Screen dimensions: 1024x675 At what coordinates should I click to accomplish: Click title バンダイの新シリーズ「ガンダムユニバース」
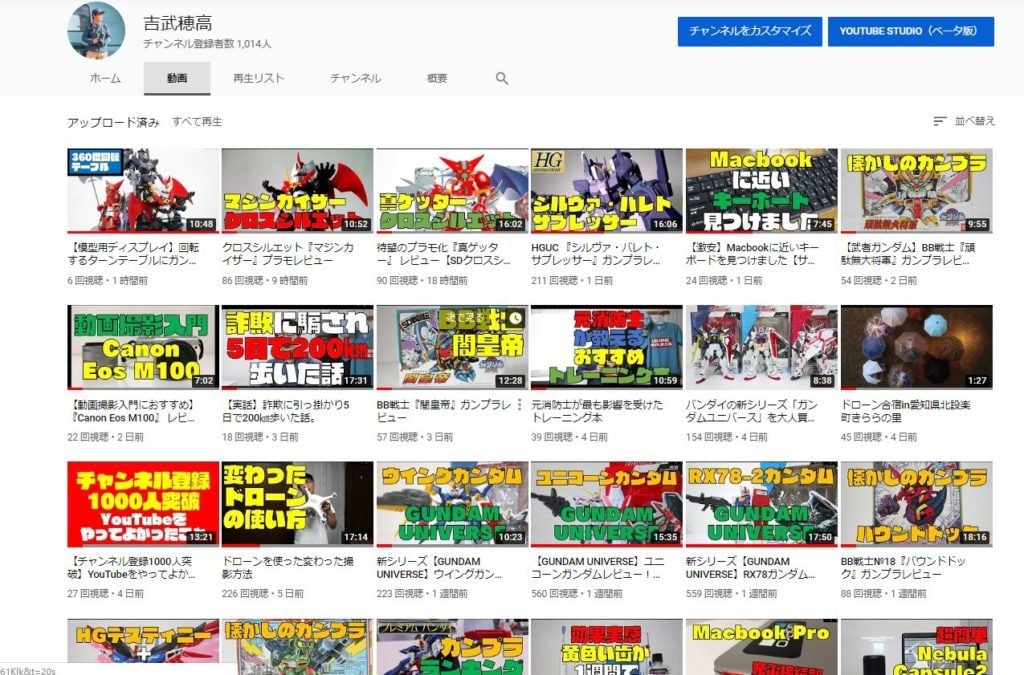(752, 411)
